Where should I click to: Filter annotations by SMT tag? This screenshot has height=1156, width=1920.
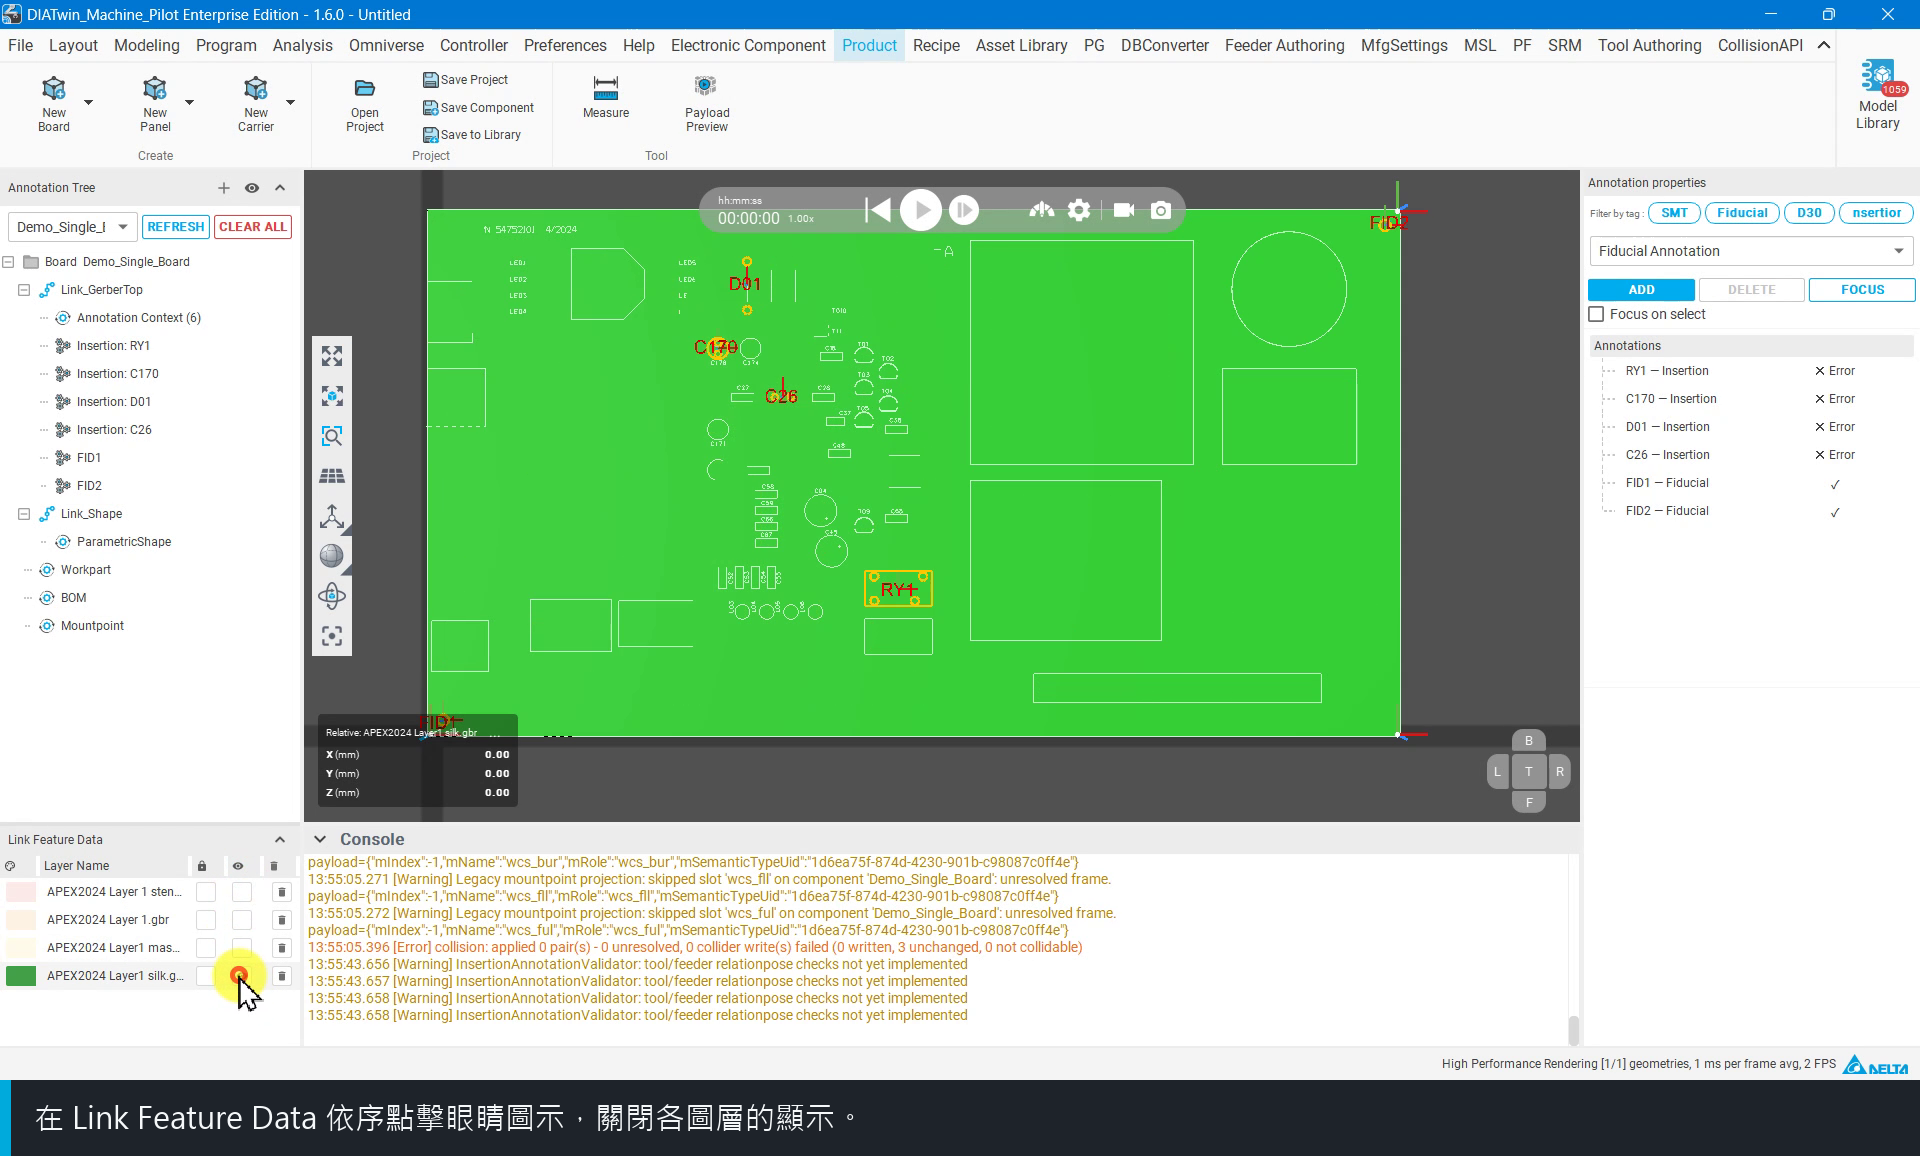[1675, 213]
